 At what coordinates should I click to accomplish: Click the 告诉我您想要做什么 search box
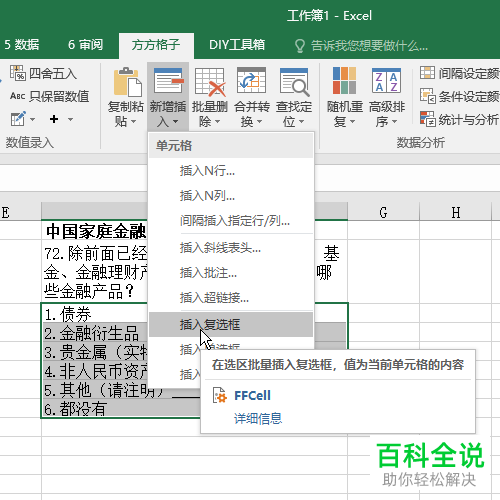tap(369, 46)
